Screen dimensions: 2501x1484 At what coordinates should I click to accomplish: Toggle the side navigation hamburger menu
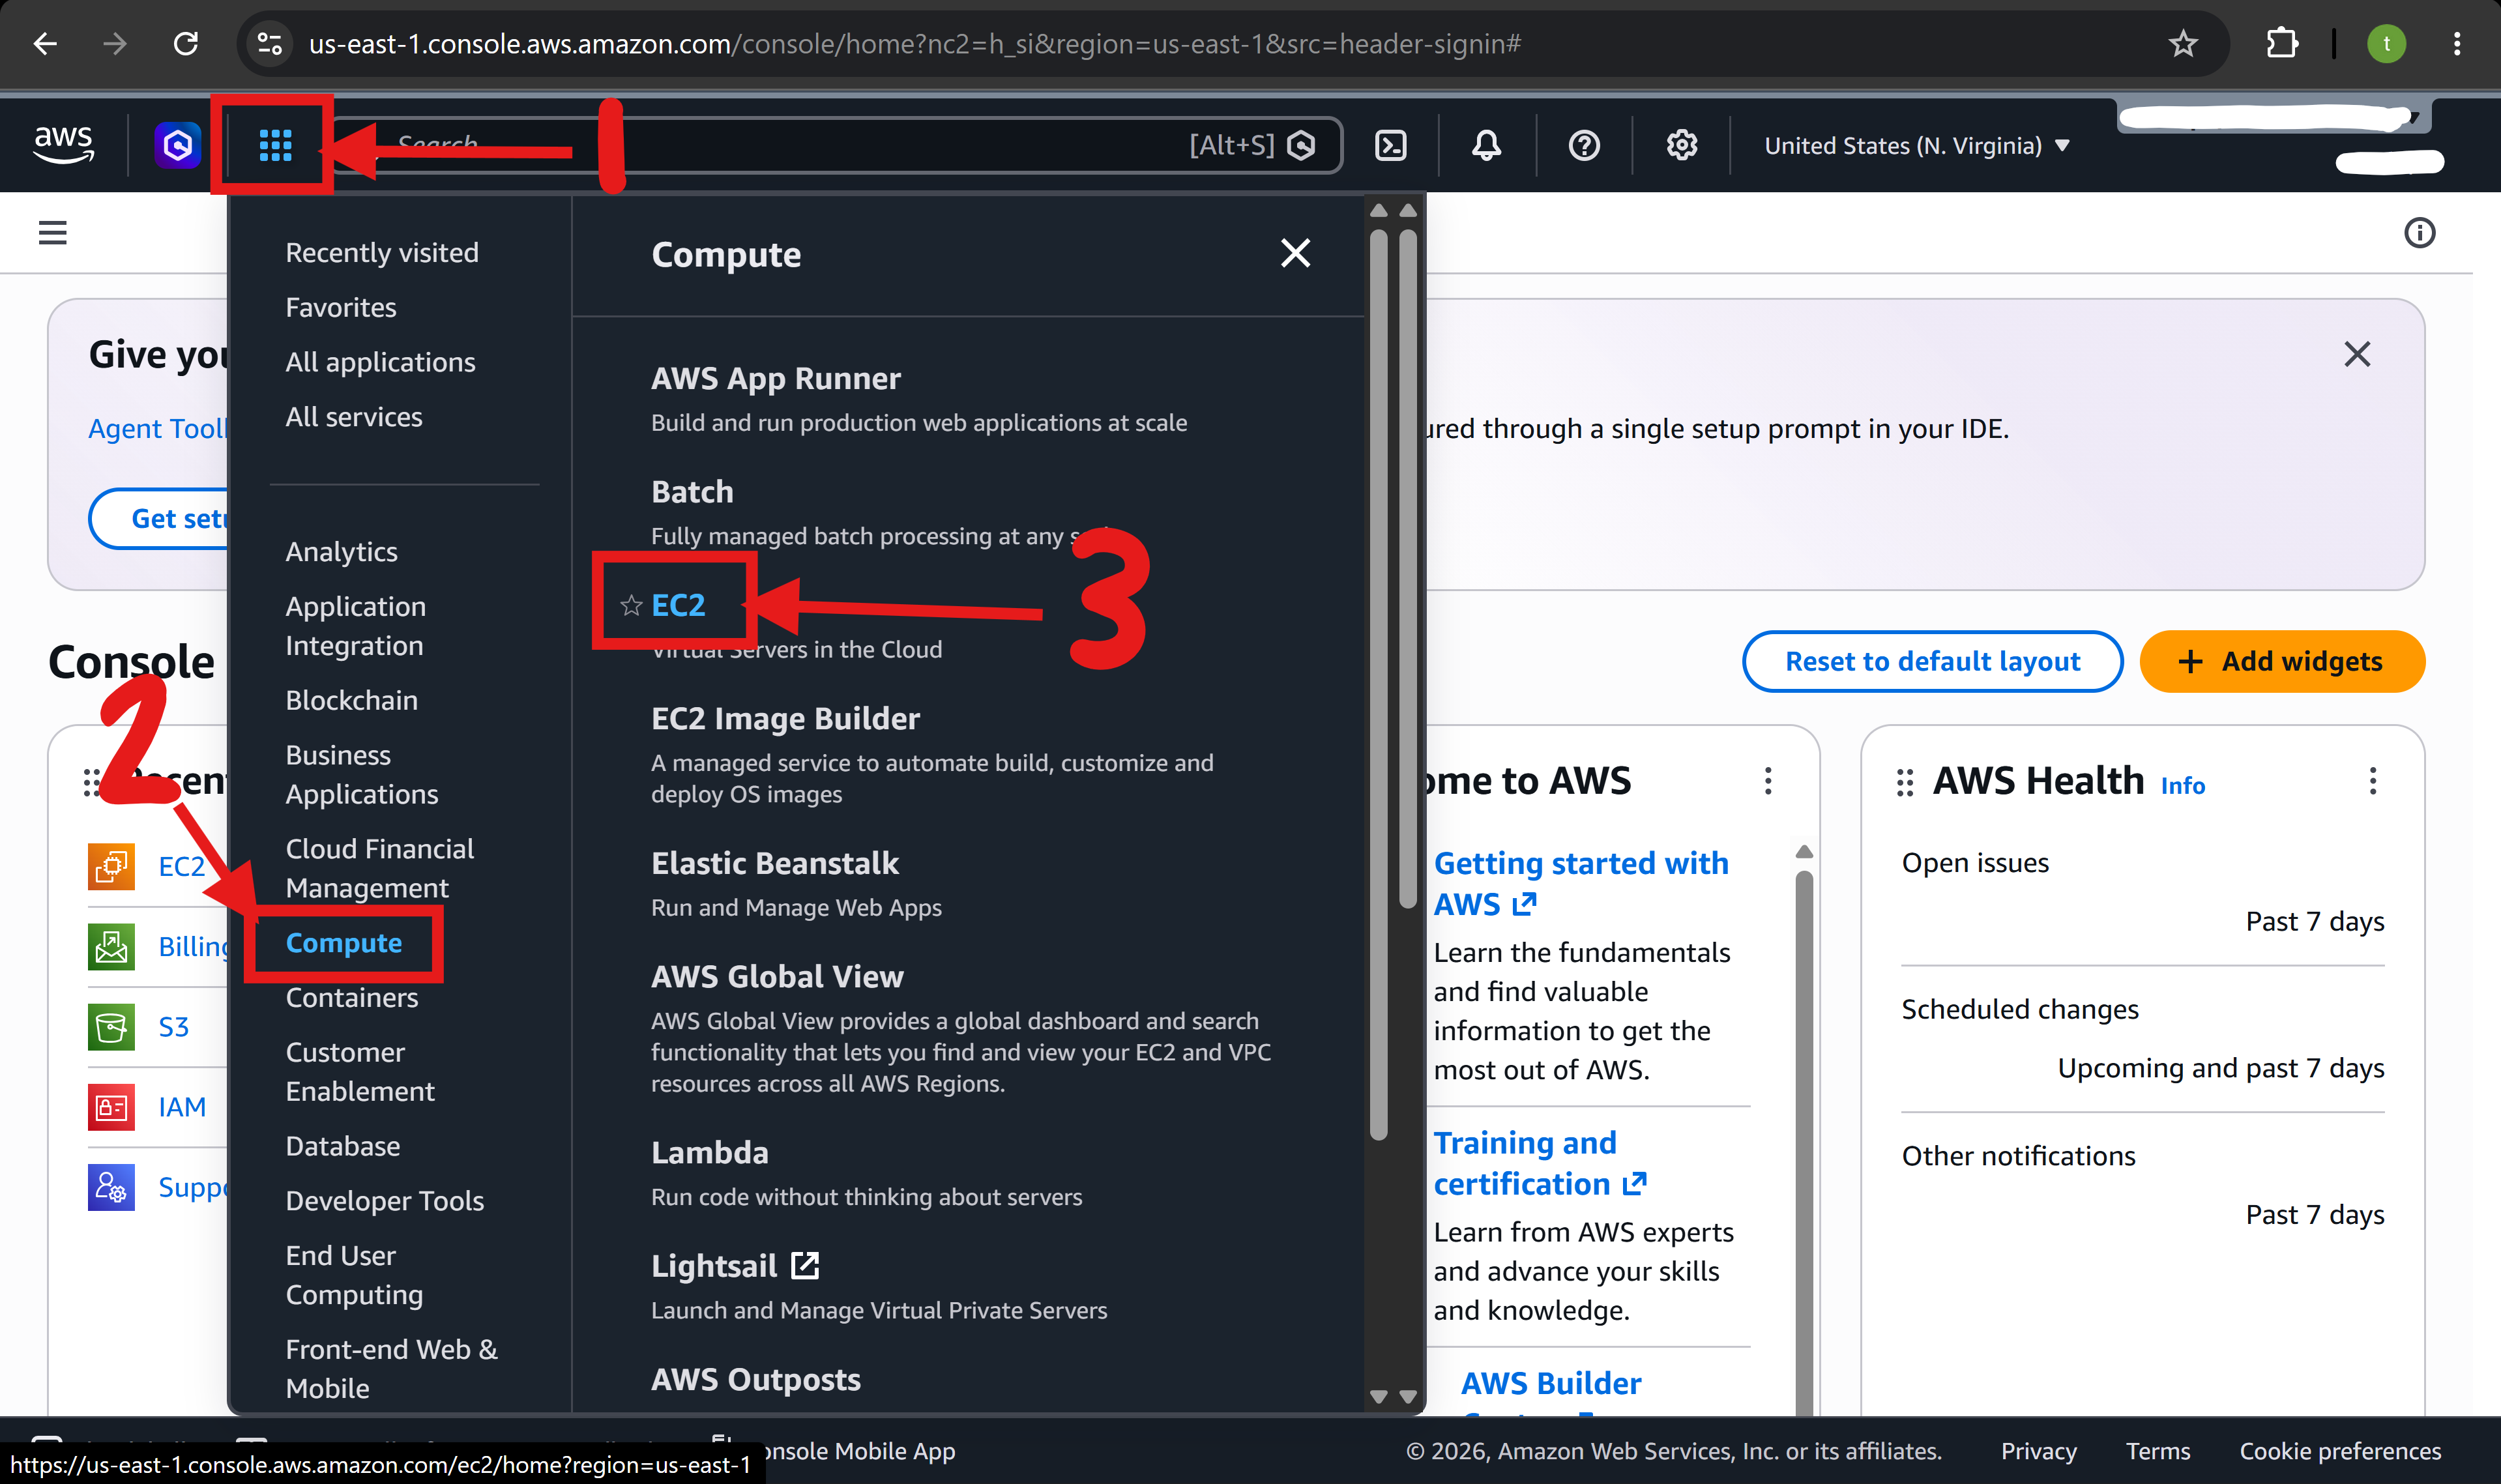click(52, 233)
